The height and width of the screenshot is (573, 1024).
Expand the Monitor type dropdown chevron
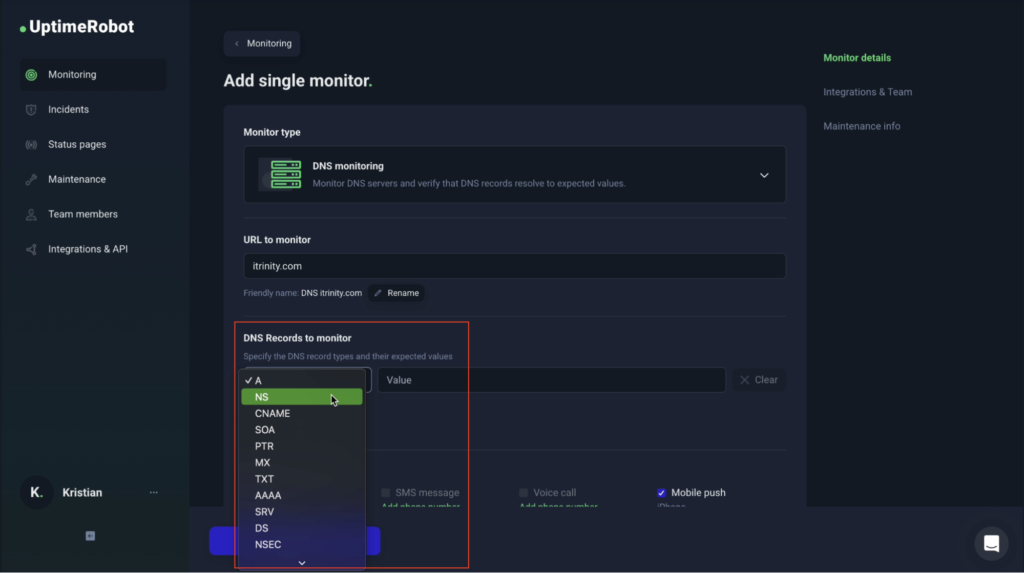pyautogui.click(x=764, y=175)
